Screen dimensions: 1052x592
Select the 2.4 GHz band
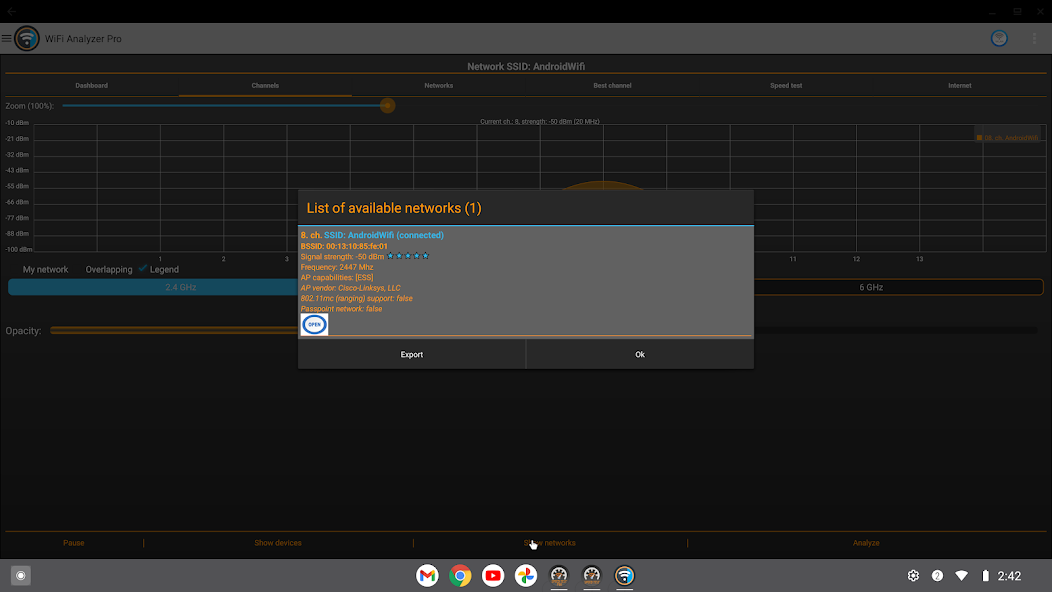(x=181, y=287)
